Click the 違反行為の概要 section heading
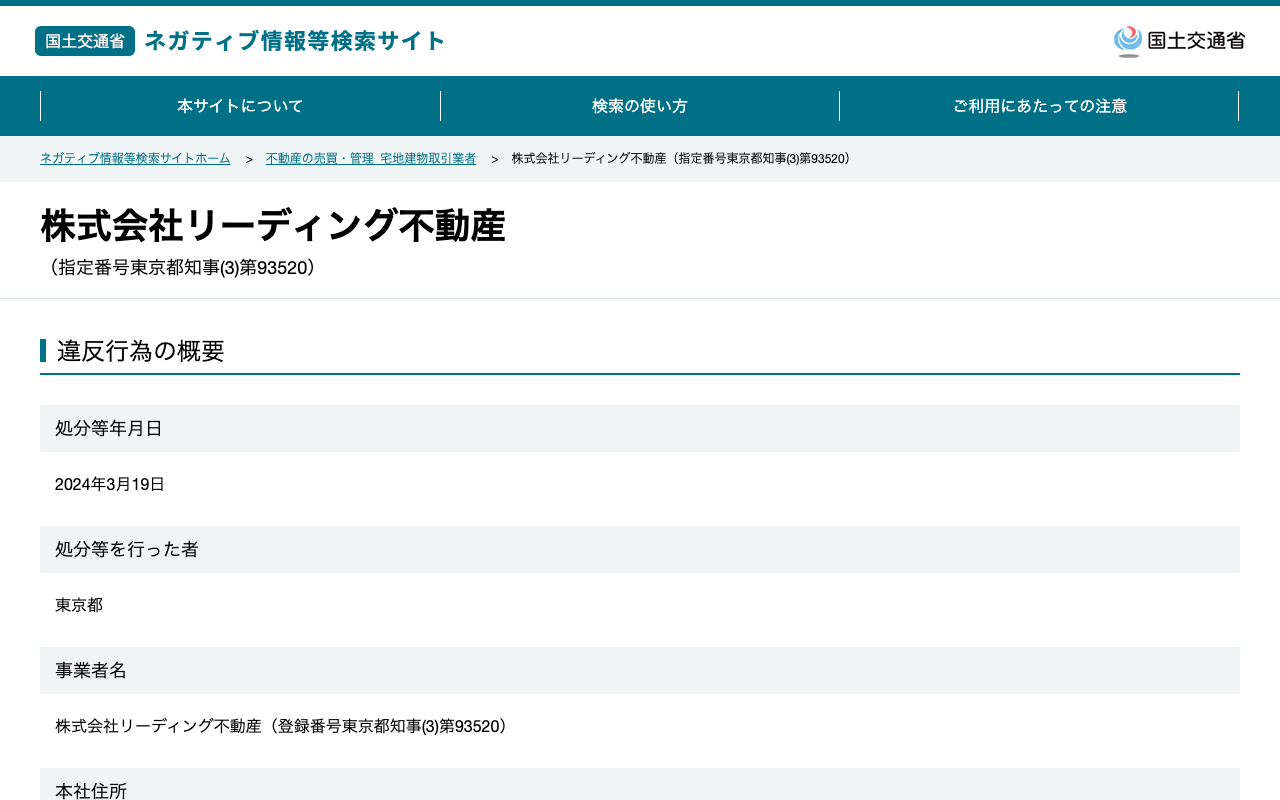This screenshot has width=1280, height=800. coord(141,351)
